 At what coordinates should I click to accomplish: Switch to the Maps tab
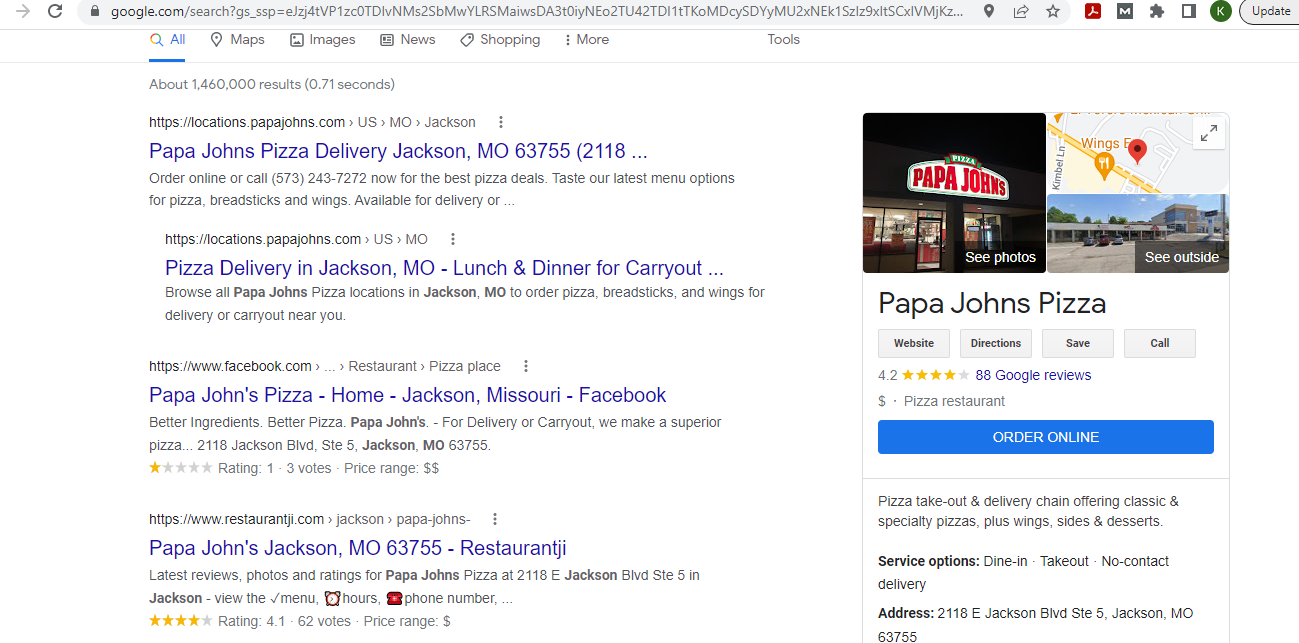tap(237, 40)
